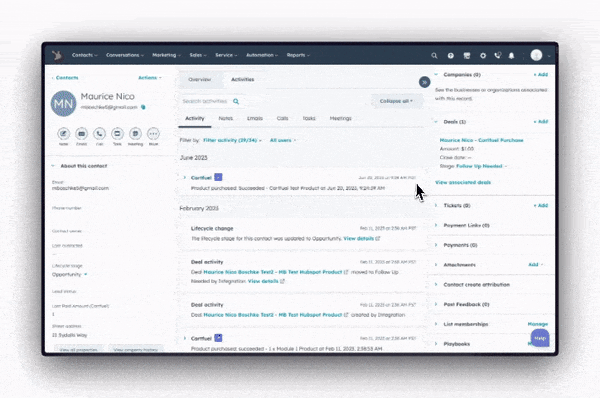Viewport: 600px width, 398px height.
Task: Click the Meeting action icon
Action: point(135,134)
